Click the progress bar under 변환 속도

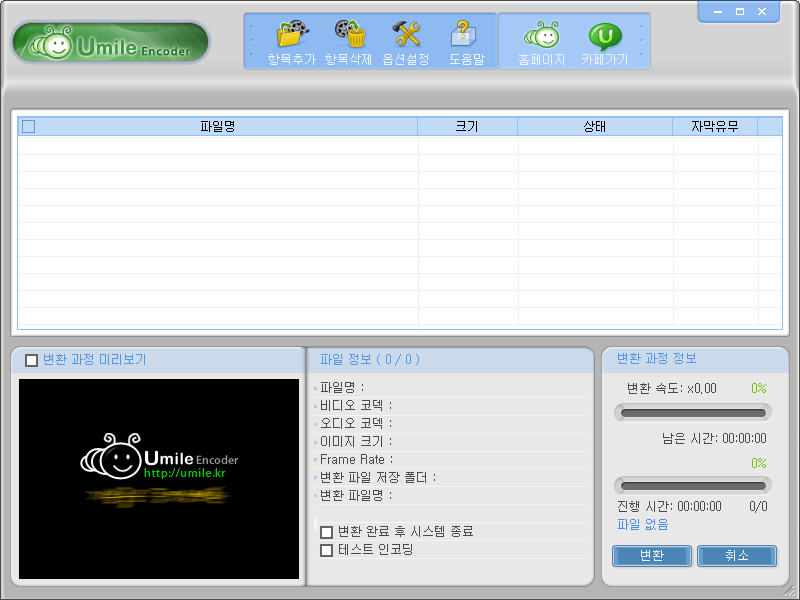pos(693,413)
